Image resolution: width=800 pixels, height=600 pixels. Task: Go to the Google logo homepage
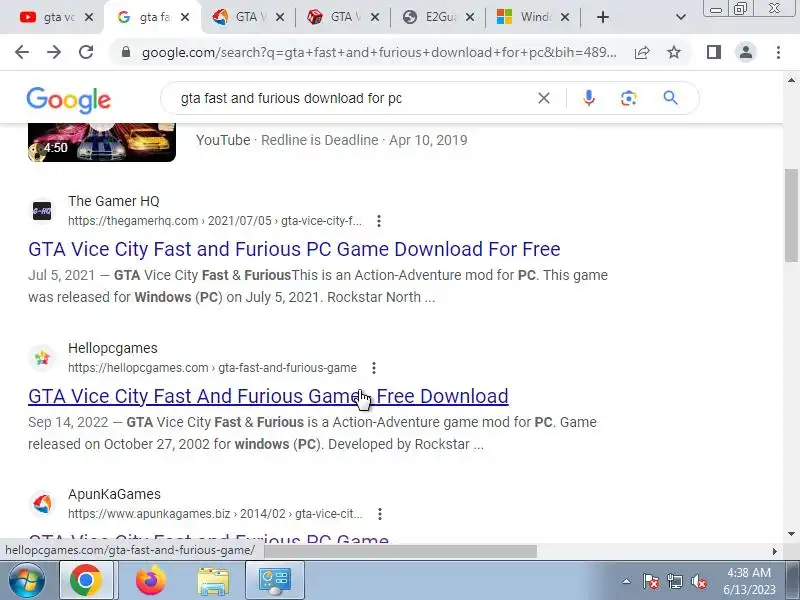[x=68, y=100]
